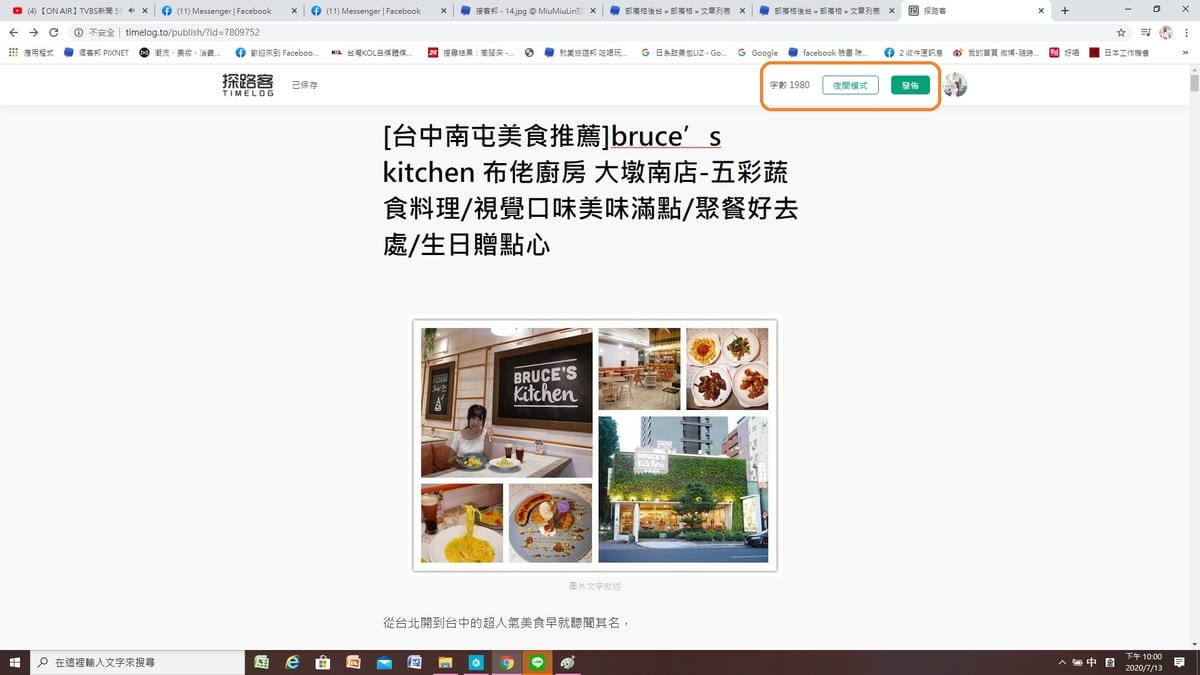Expand hidden system tray icons
The height and width of the screenshot is (675, 1200).
click(1062, 662)
